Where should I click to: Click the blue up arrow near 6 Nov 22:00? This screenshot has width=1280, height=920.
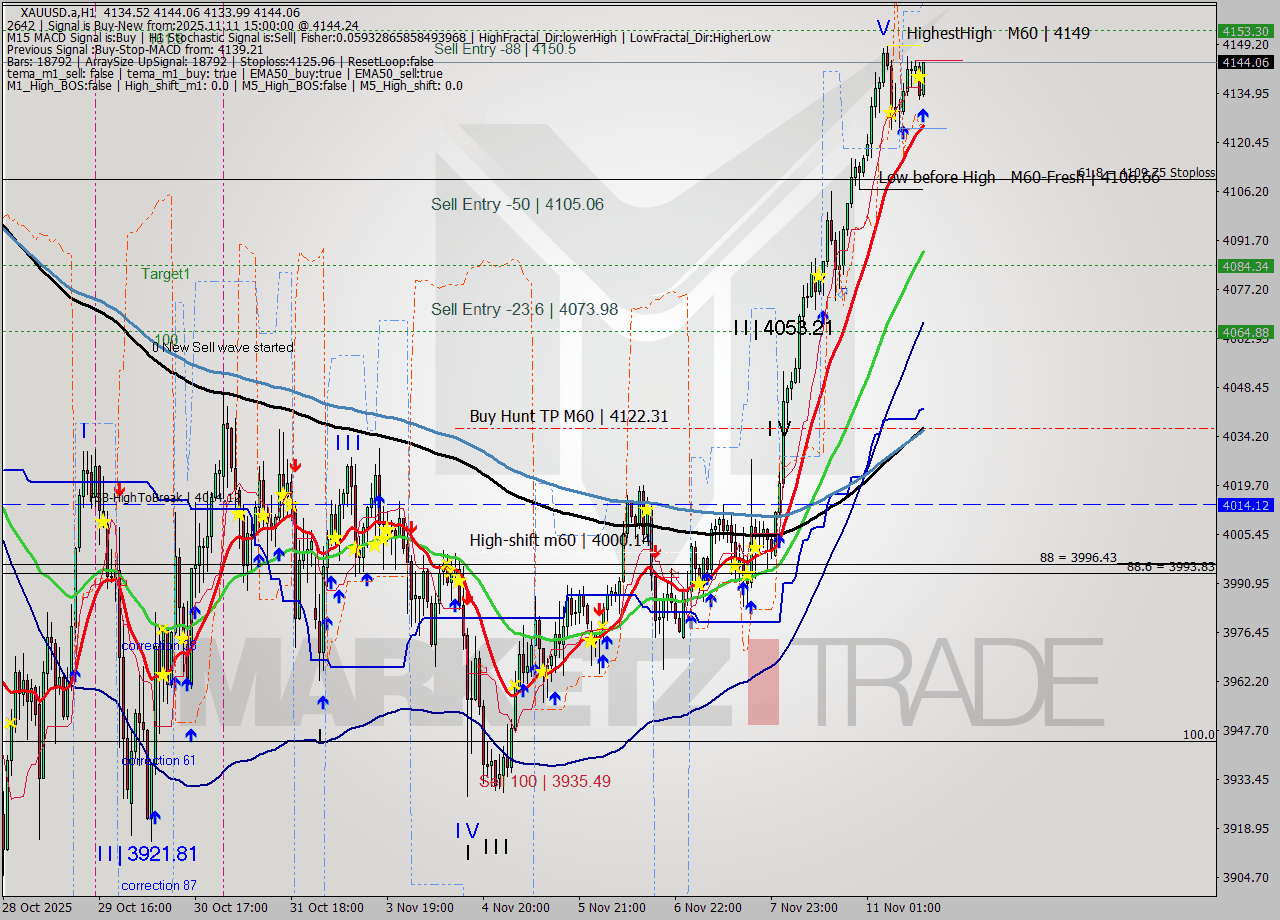[x=710, y=600]
